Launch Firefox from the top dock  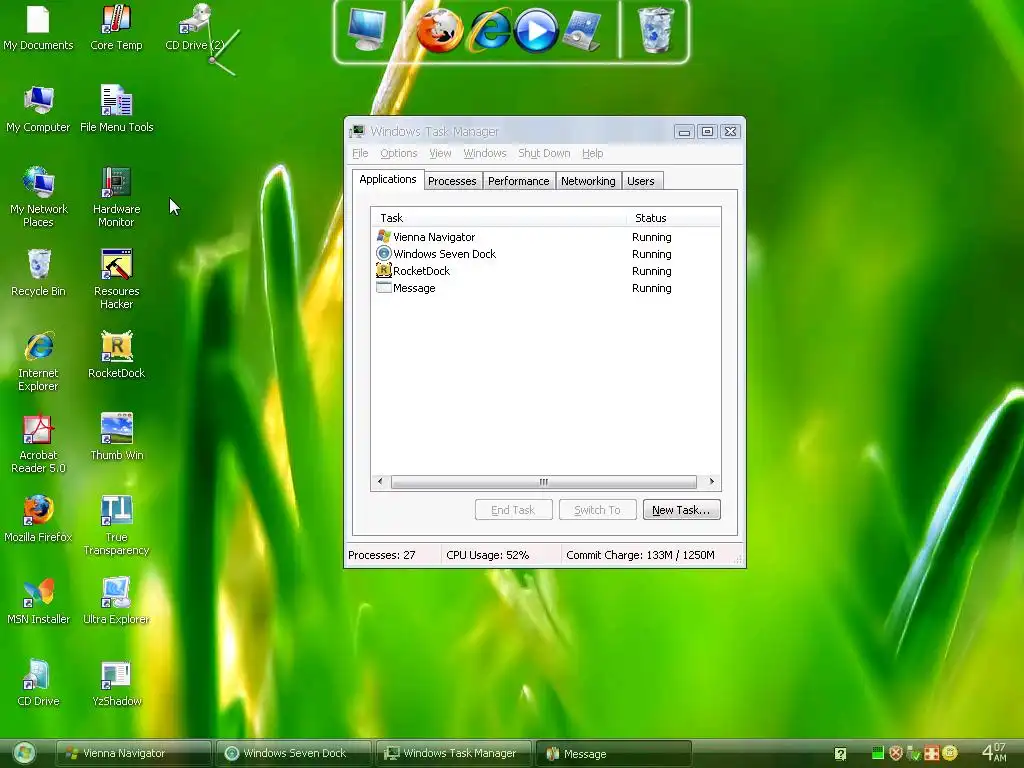[x=440, y=31]
